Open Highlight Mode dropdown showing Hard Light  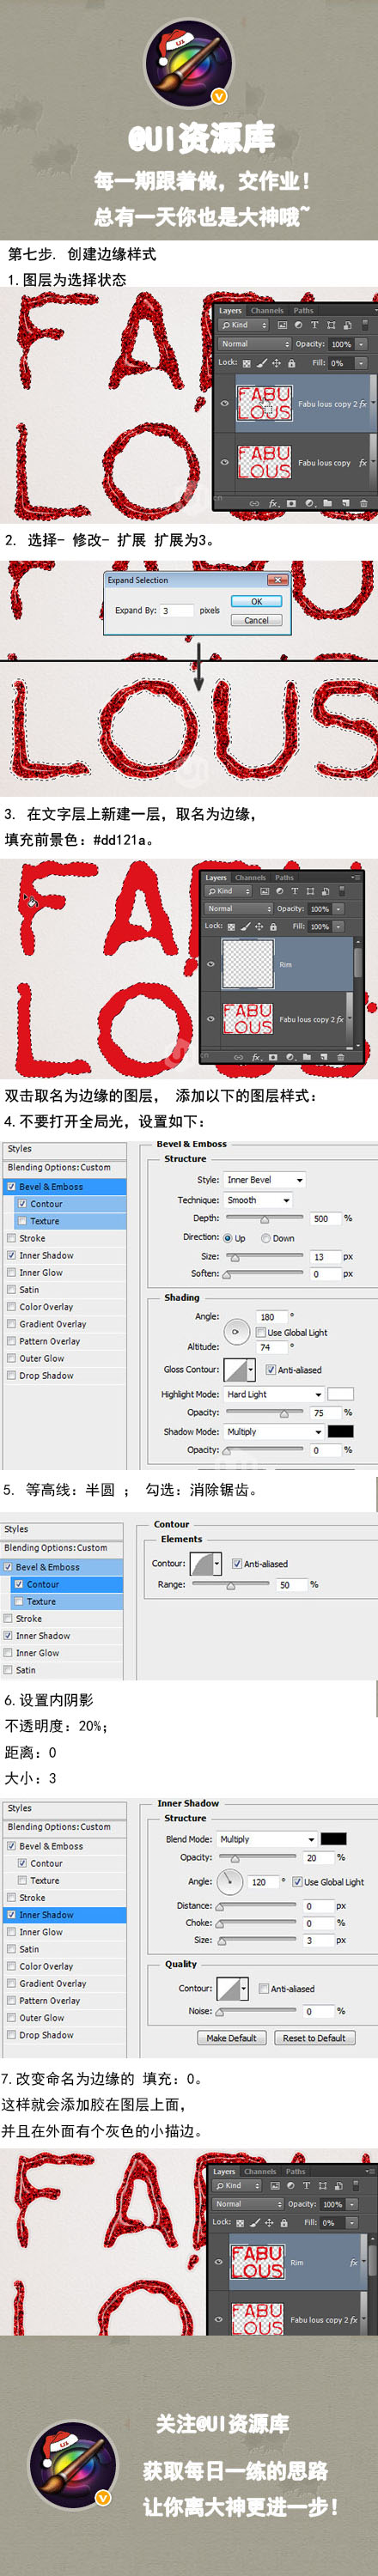point(274,1394)
